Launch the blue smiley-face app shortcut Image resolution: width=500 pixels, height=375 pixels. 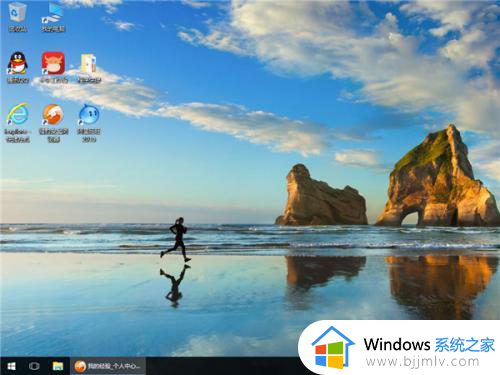pos(89,122)
